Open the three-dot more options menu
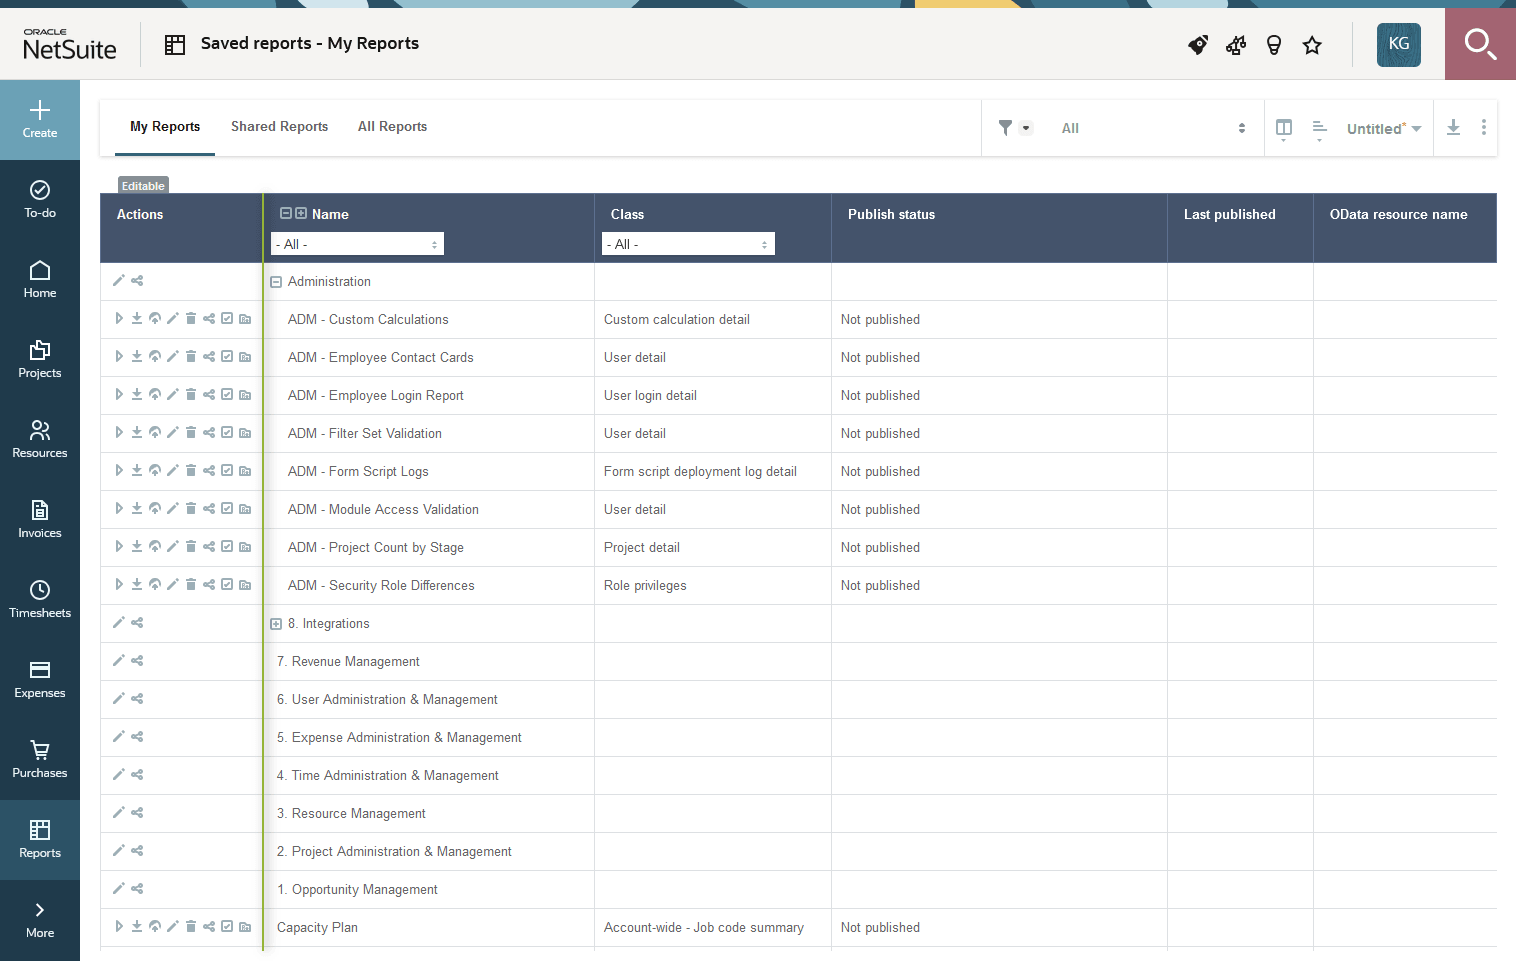The image size is (1516, 961). pyautogui.click(x=1484, y=128)
